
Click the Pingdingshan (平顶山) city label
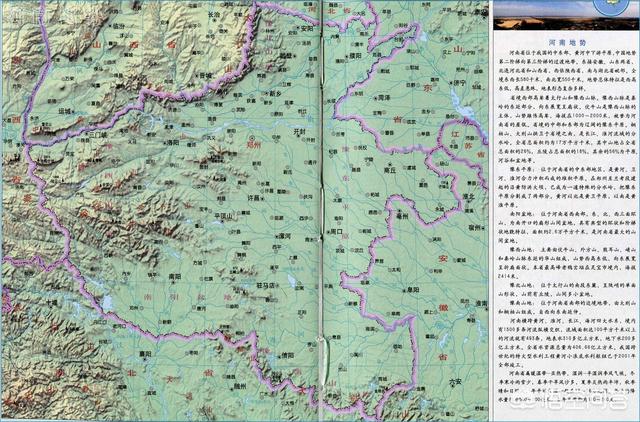(x=223, y=217)
